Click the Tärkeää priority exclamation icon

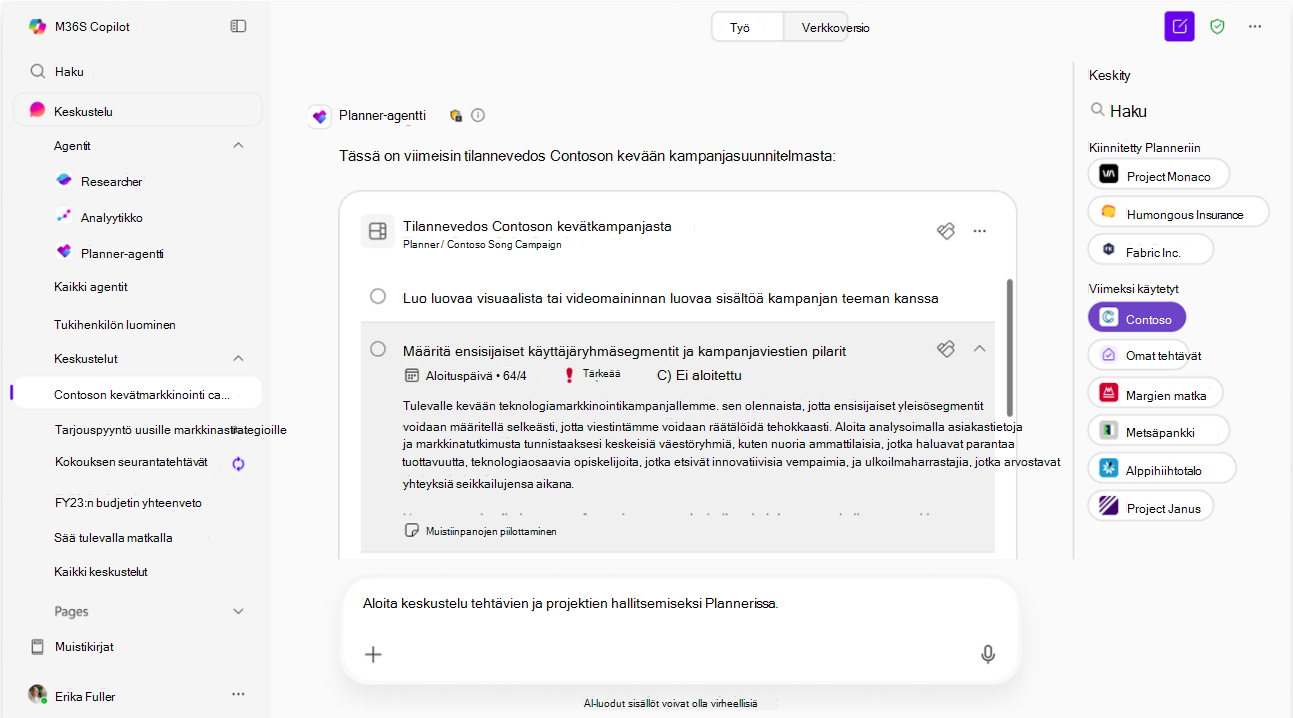pyautogui.click(x=569, y=375)
